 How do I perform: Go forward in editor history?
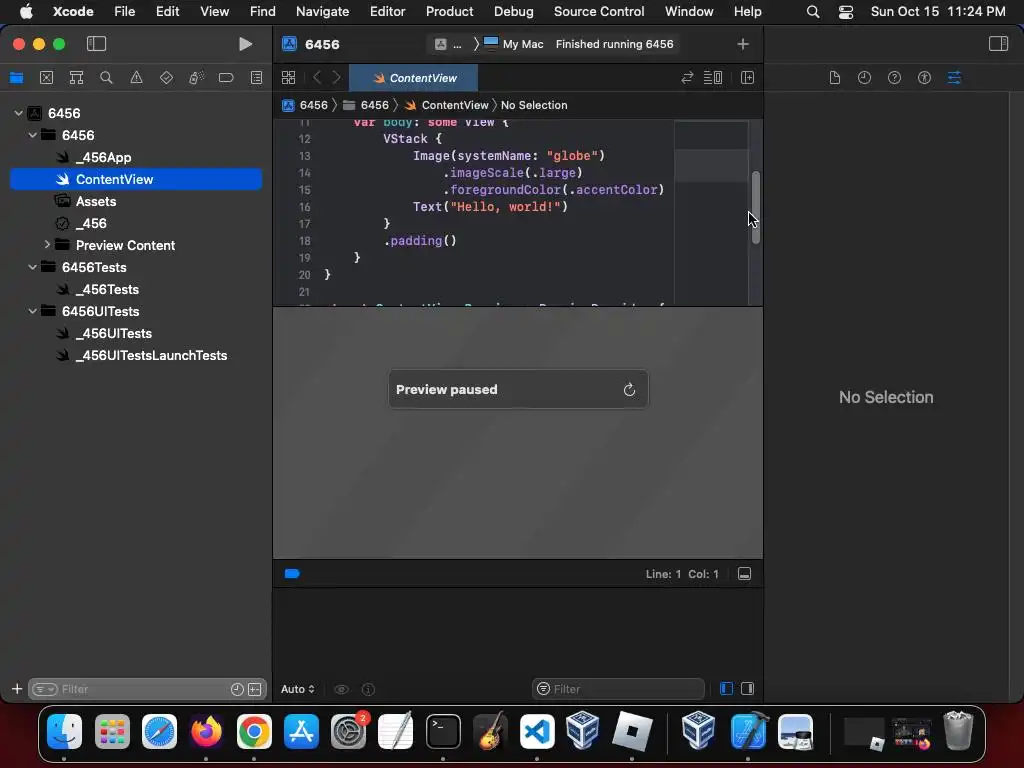tap(336, 78)
